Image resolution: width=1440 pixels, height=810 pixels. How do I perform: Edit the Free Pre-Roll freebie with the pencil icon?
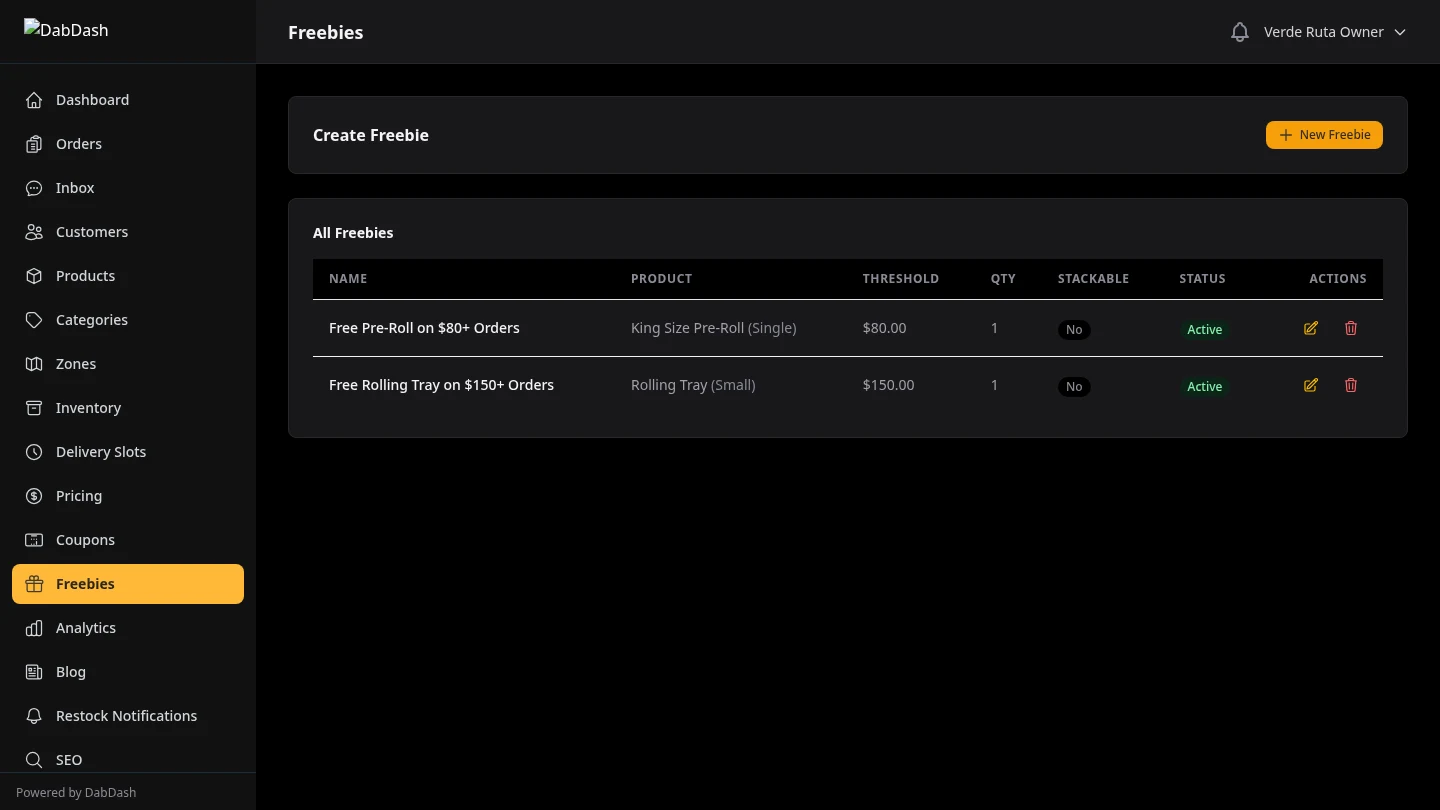(x=1310, y=328)
